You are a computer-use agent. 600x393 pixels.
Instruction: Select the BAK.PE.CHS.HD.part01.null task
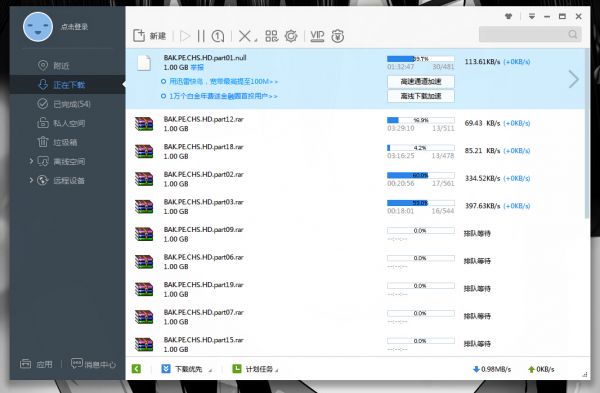[x=355, y=78]
